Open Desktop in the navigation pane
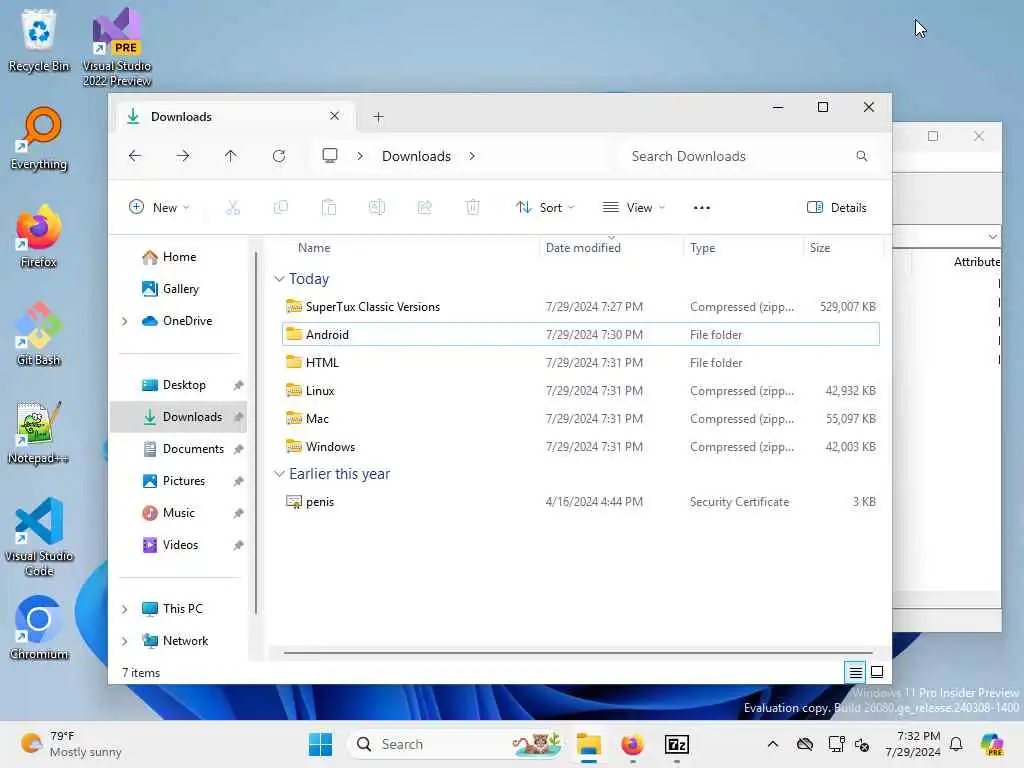This screenshot has height=768, width=1024. (178, 385)
